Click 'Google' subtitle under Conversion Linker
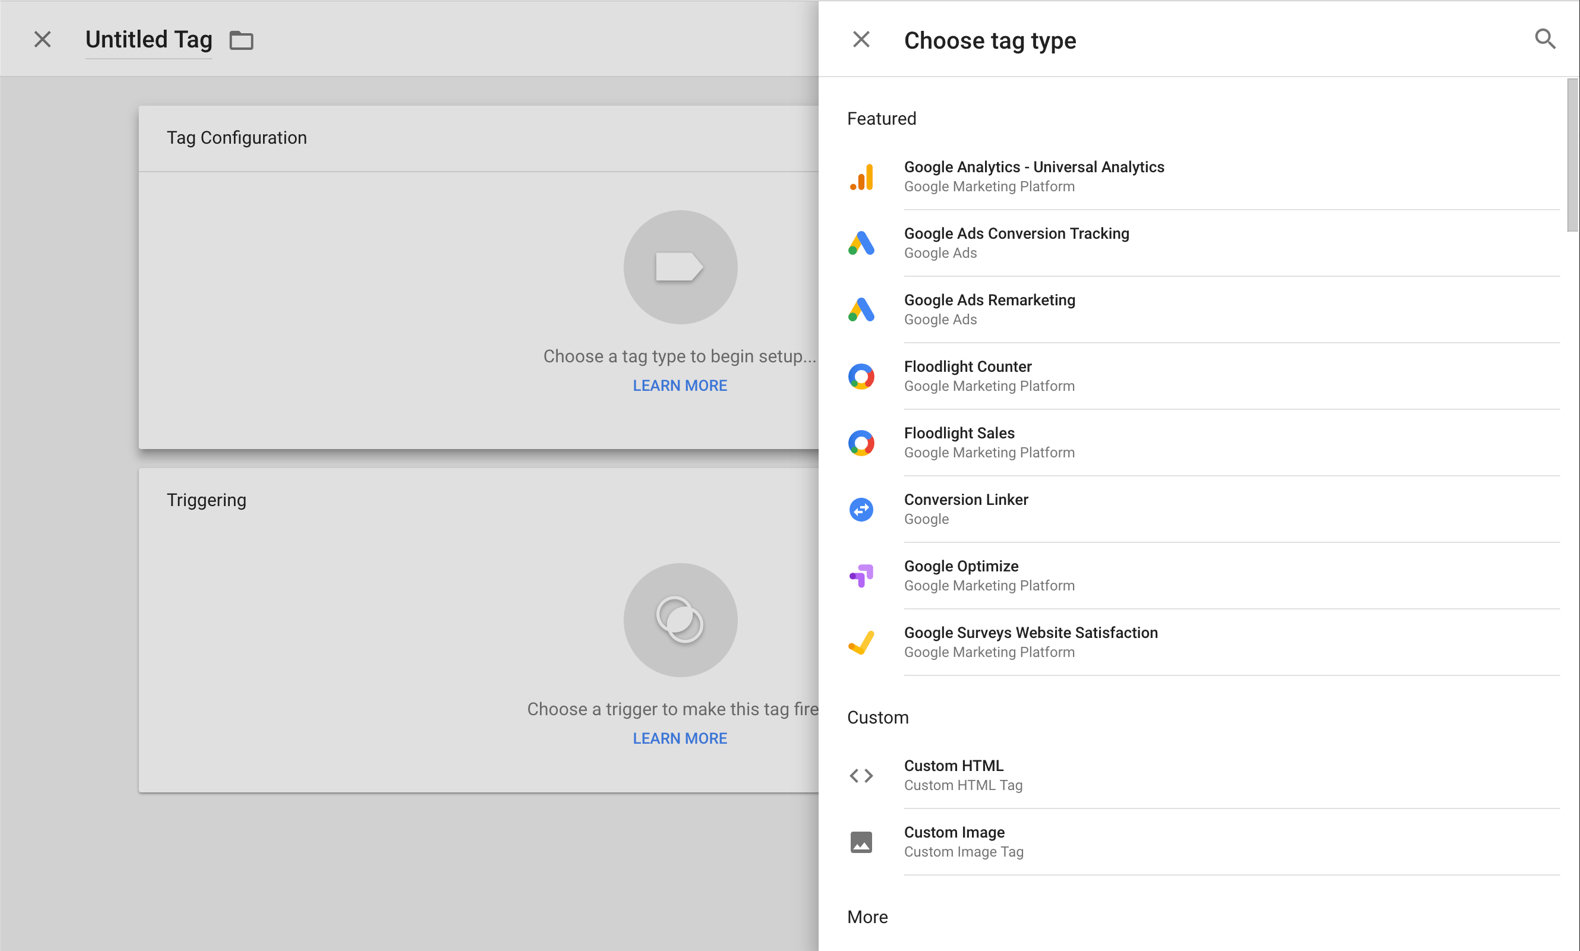The height and width of the screenshot is (951, 1580). [926, 519]
